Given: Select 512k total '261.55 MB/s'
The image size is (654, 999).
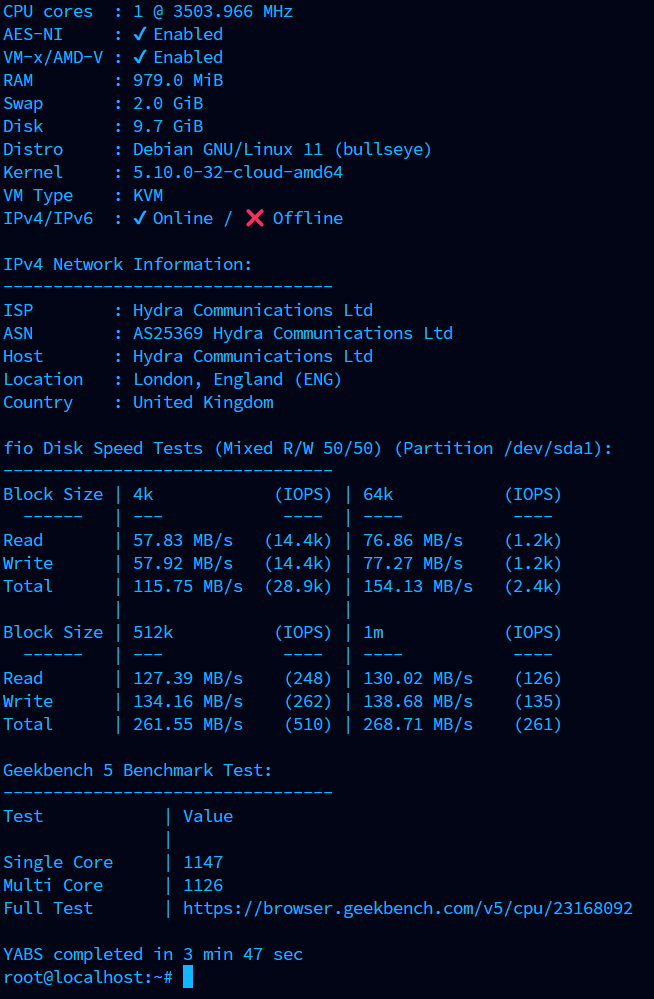Looking at the screenshot, I should (x=188, y=724).
